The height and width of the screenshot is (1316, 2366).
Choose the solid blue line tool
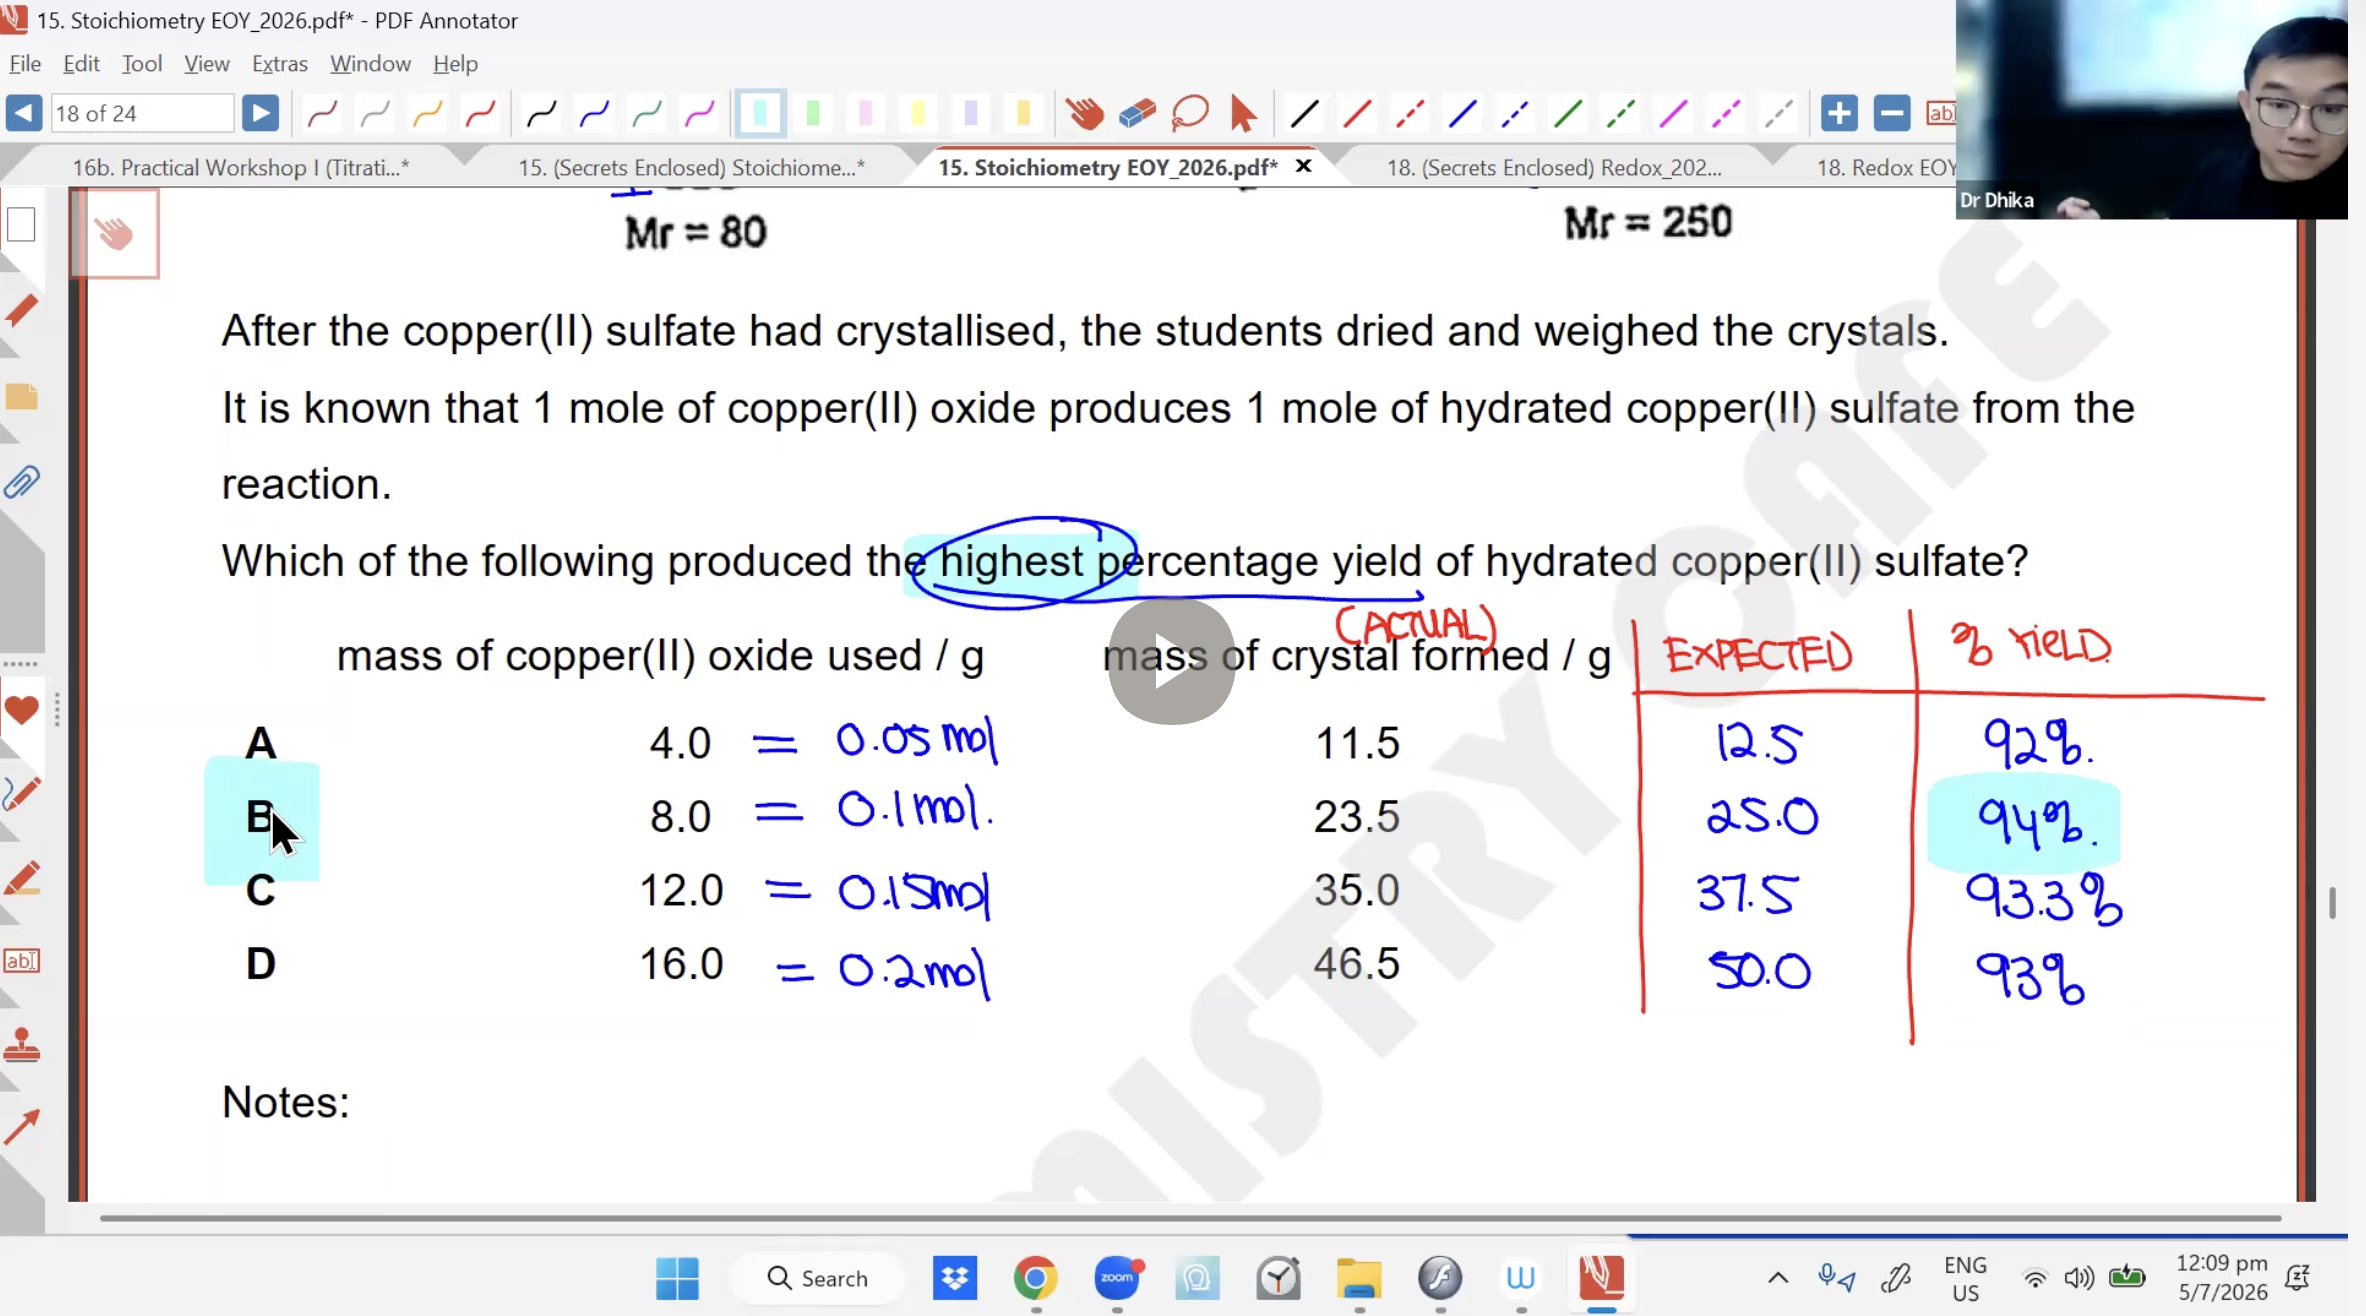pos(1463,114)
